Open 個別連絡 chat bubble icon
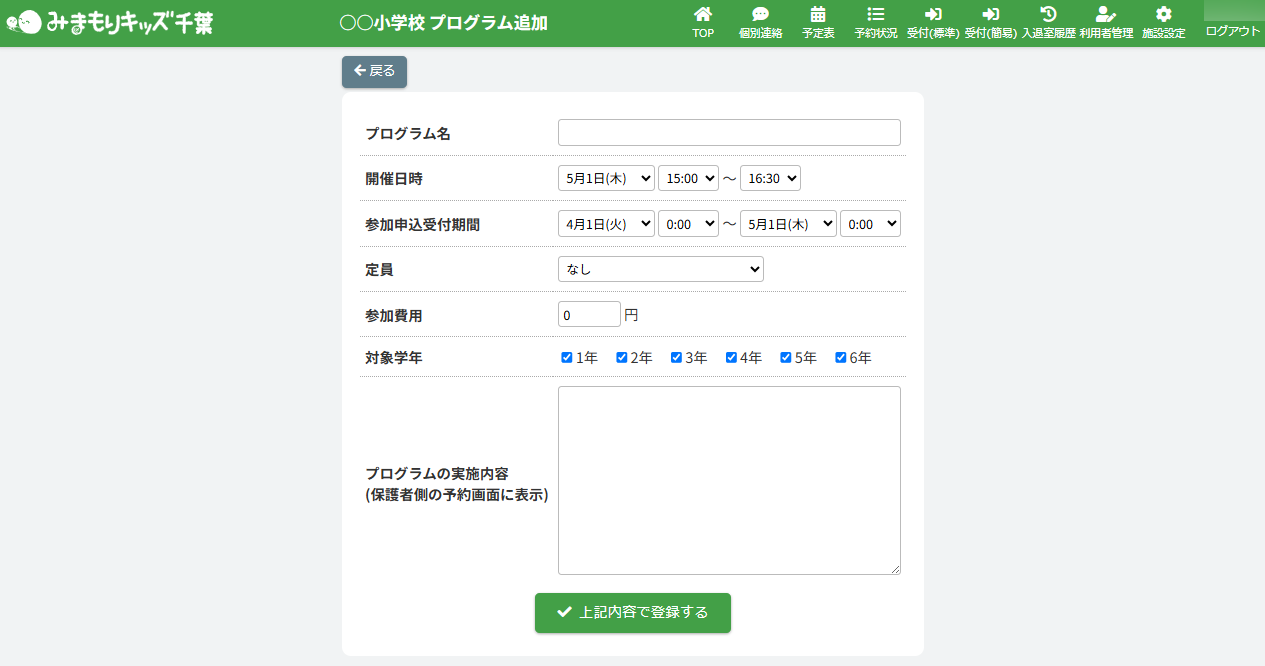Screen dimensions: 1265x666 click(760, 14)
